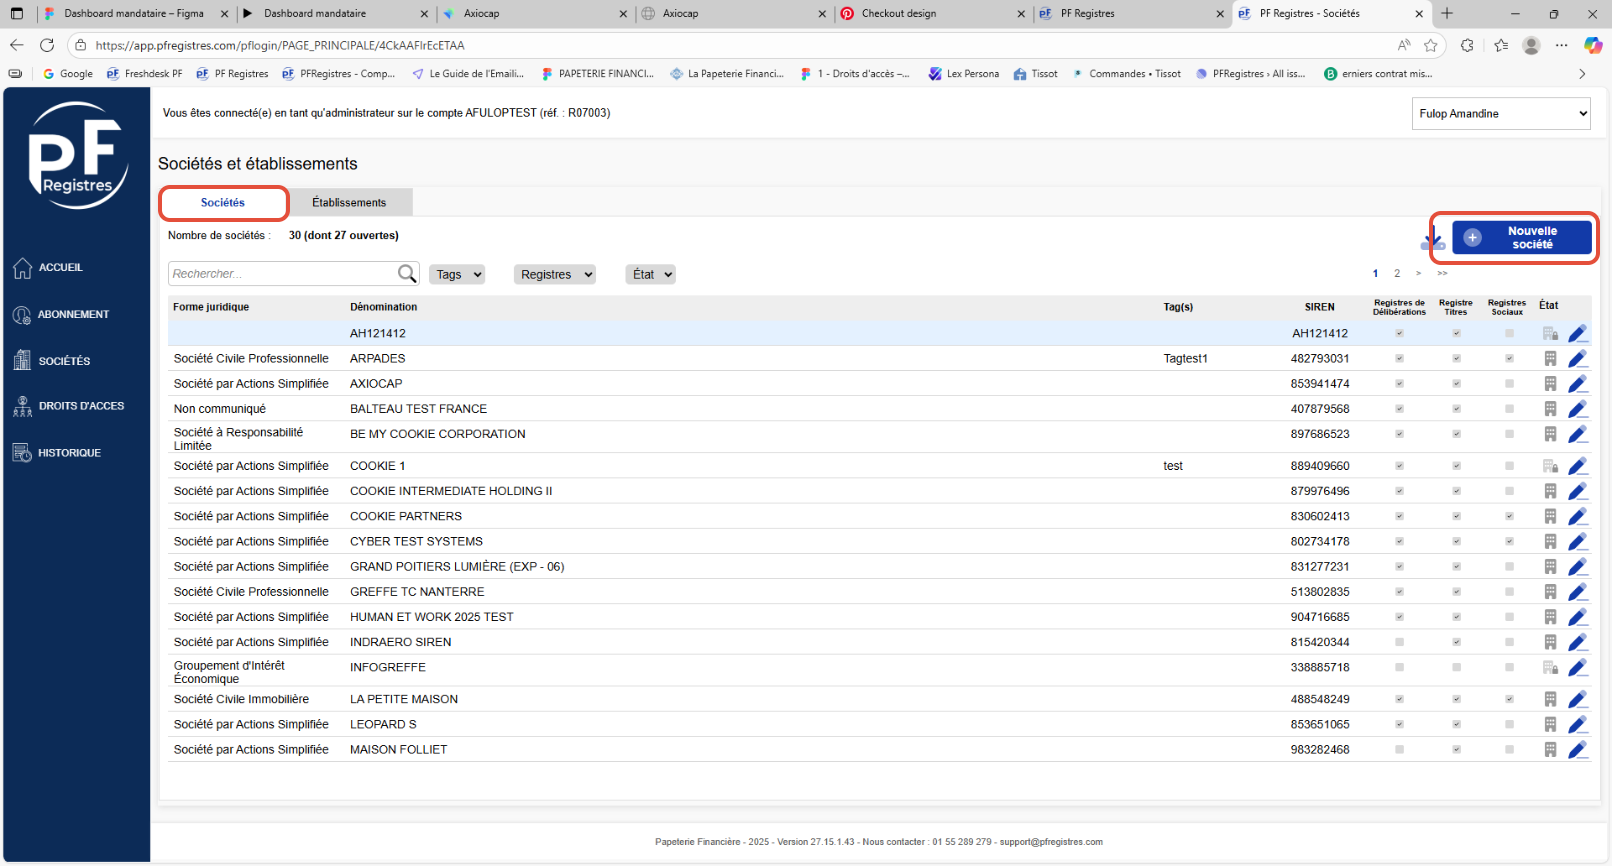Click the Nouvelle société button

pos(1521,238)
